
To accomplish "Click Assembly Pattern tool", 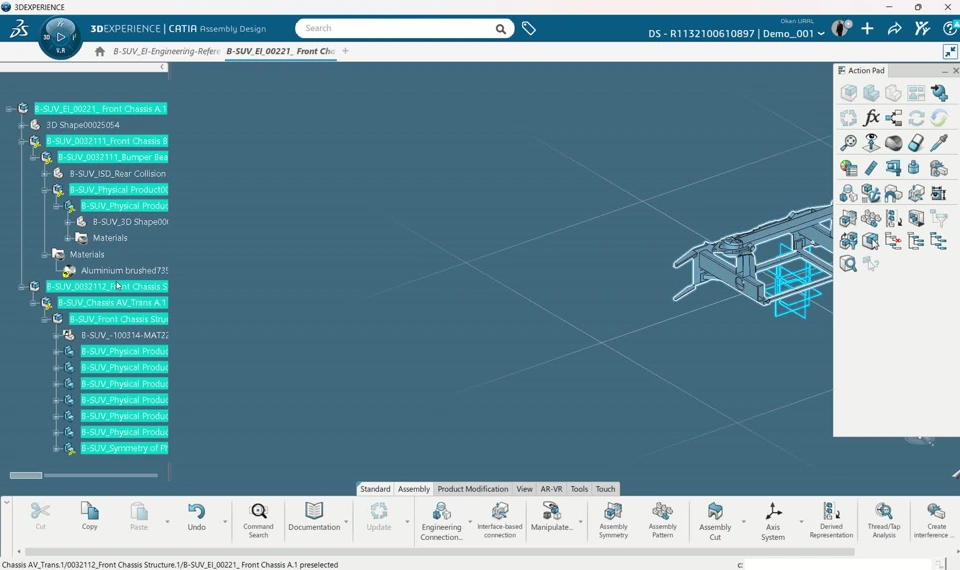I will pyautogui.click(x=662, y=520).
